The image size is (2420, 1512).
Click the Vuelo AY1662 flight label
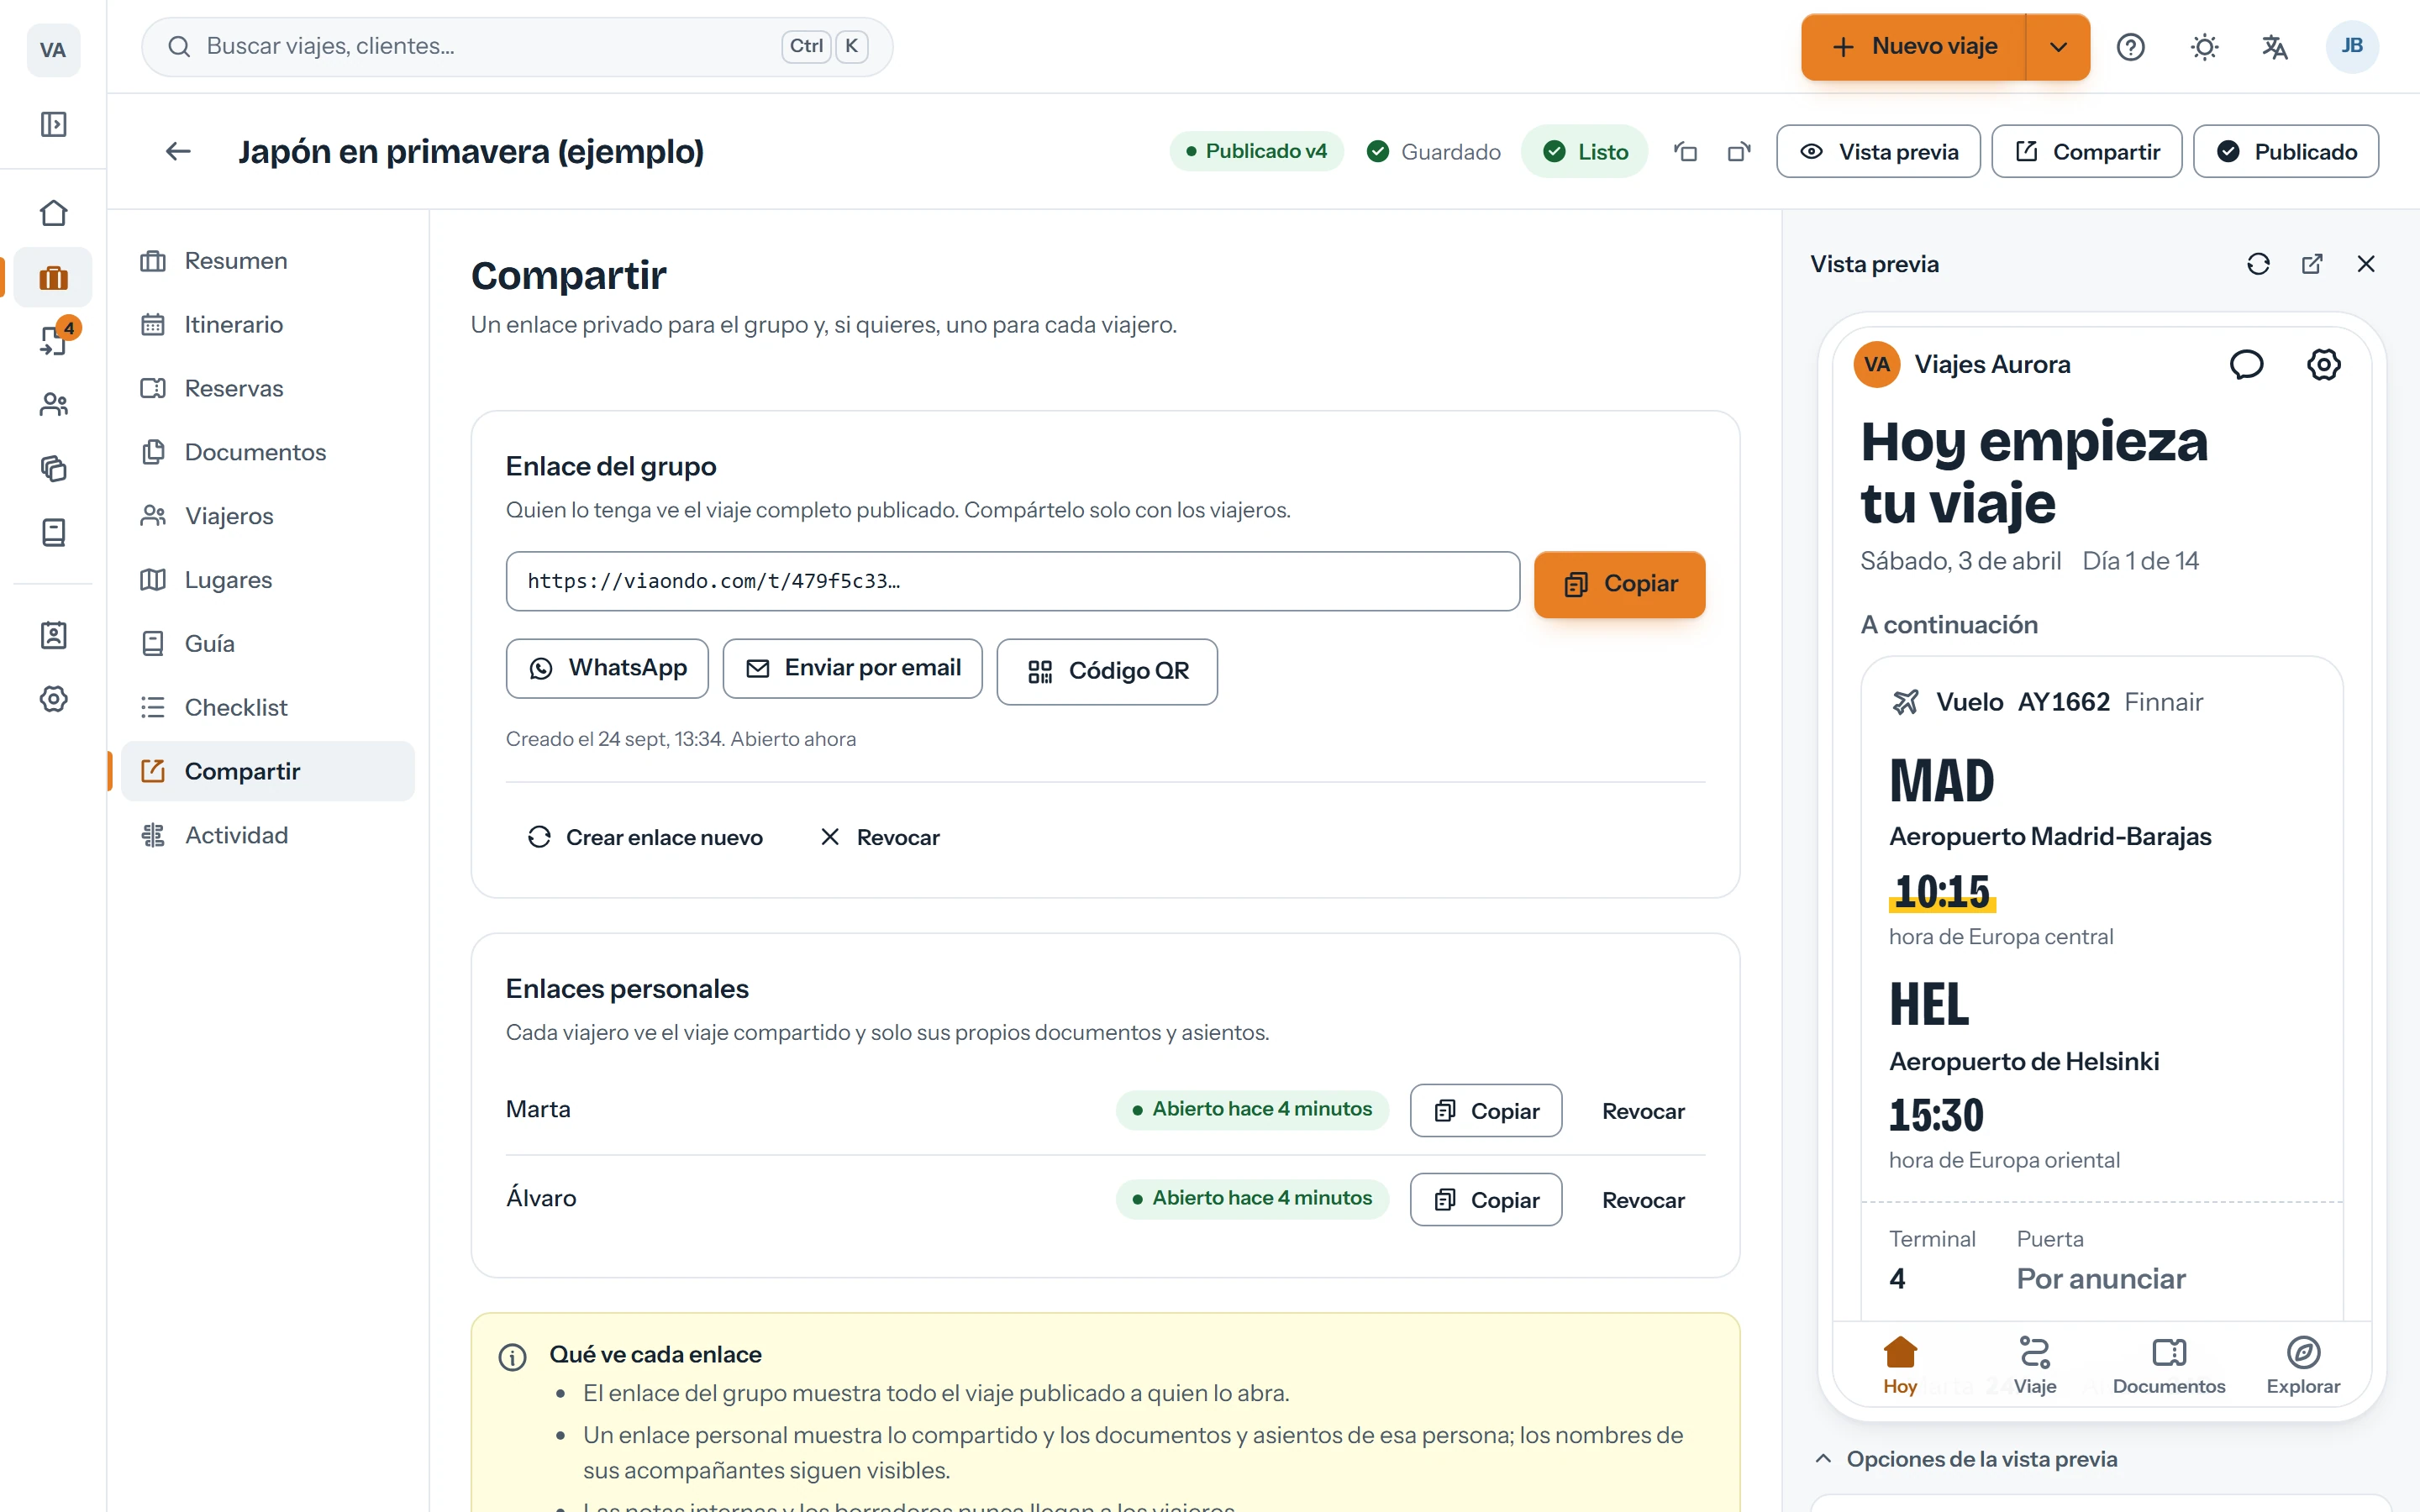(2022, 702)
